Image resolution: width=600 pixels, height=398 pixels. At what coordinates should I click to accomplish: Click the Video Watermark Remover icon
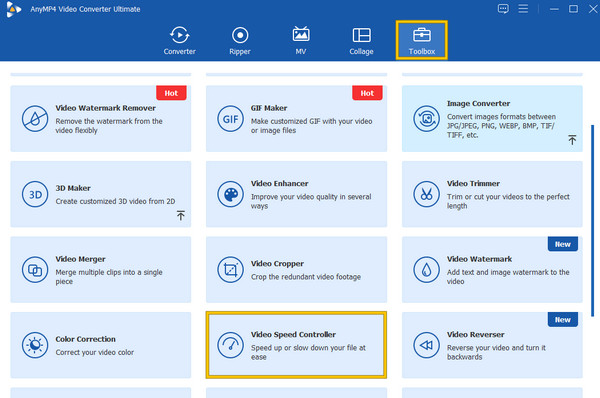coord(35,119)
